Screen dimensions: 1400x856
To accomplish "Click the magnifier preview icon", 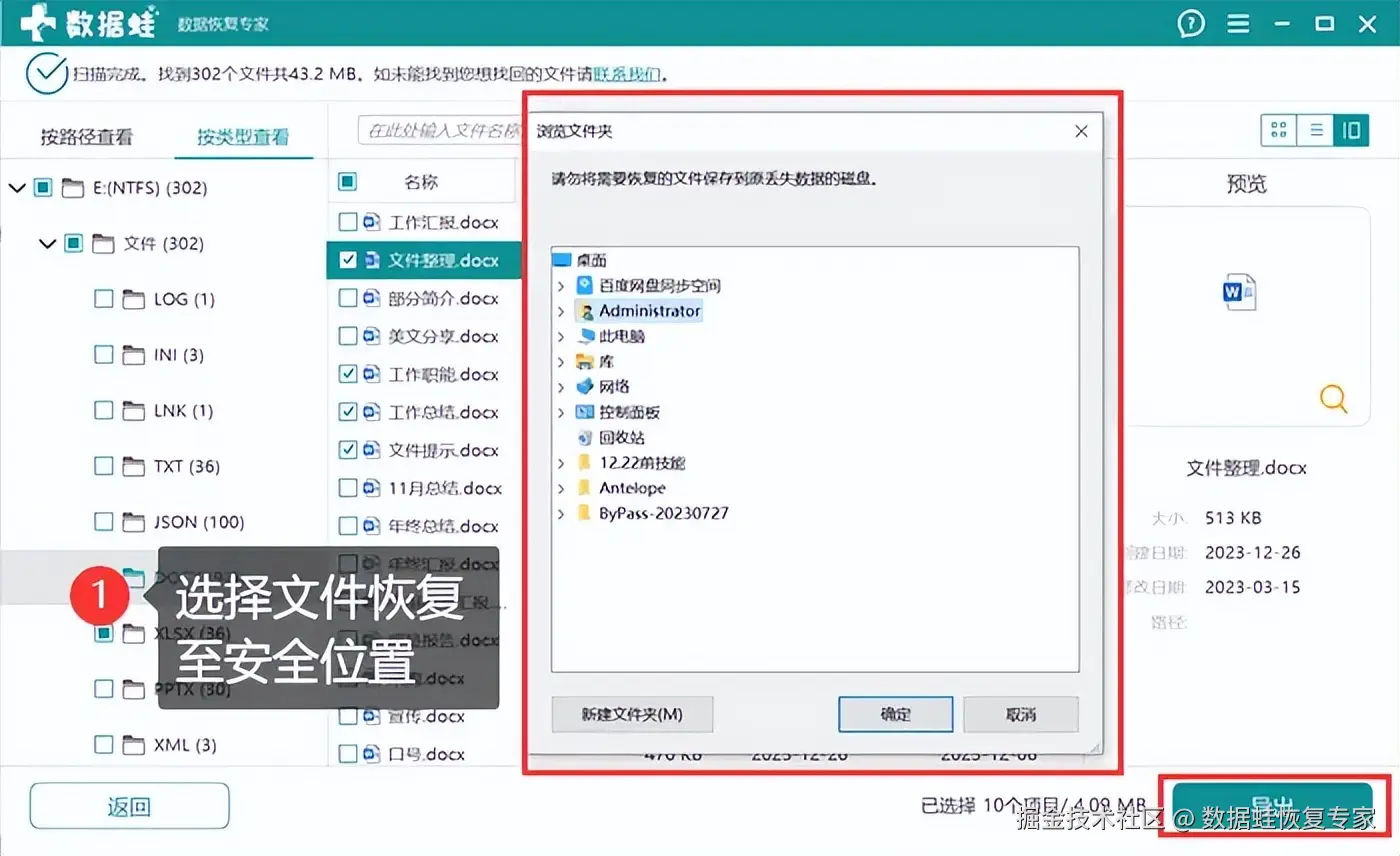I will click(1333, 399).
